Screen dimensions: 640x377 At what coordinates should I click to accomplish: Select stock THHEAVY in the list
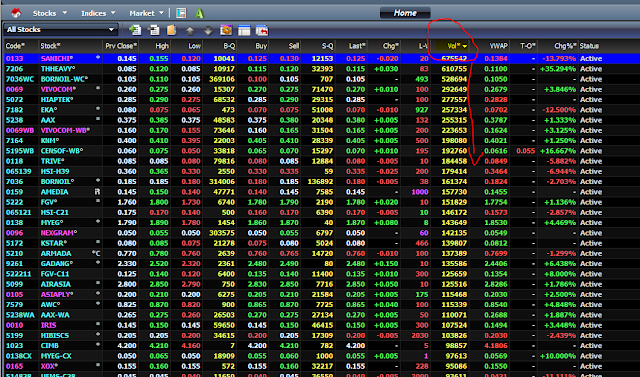coord(58,69)
